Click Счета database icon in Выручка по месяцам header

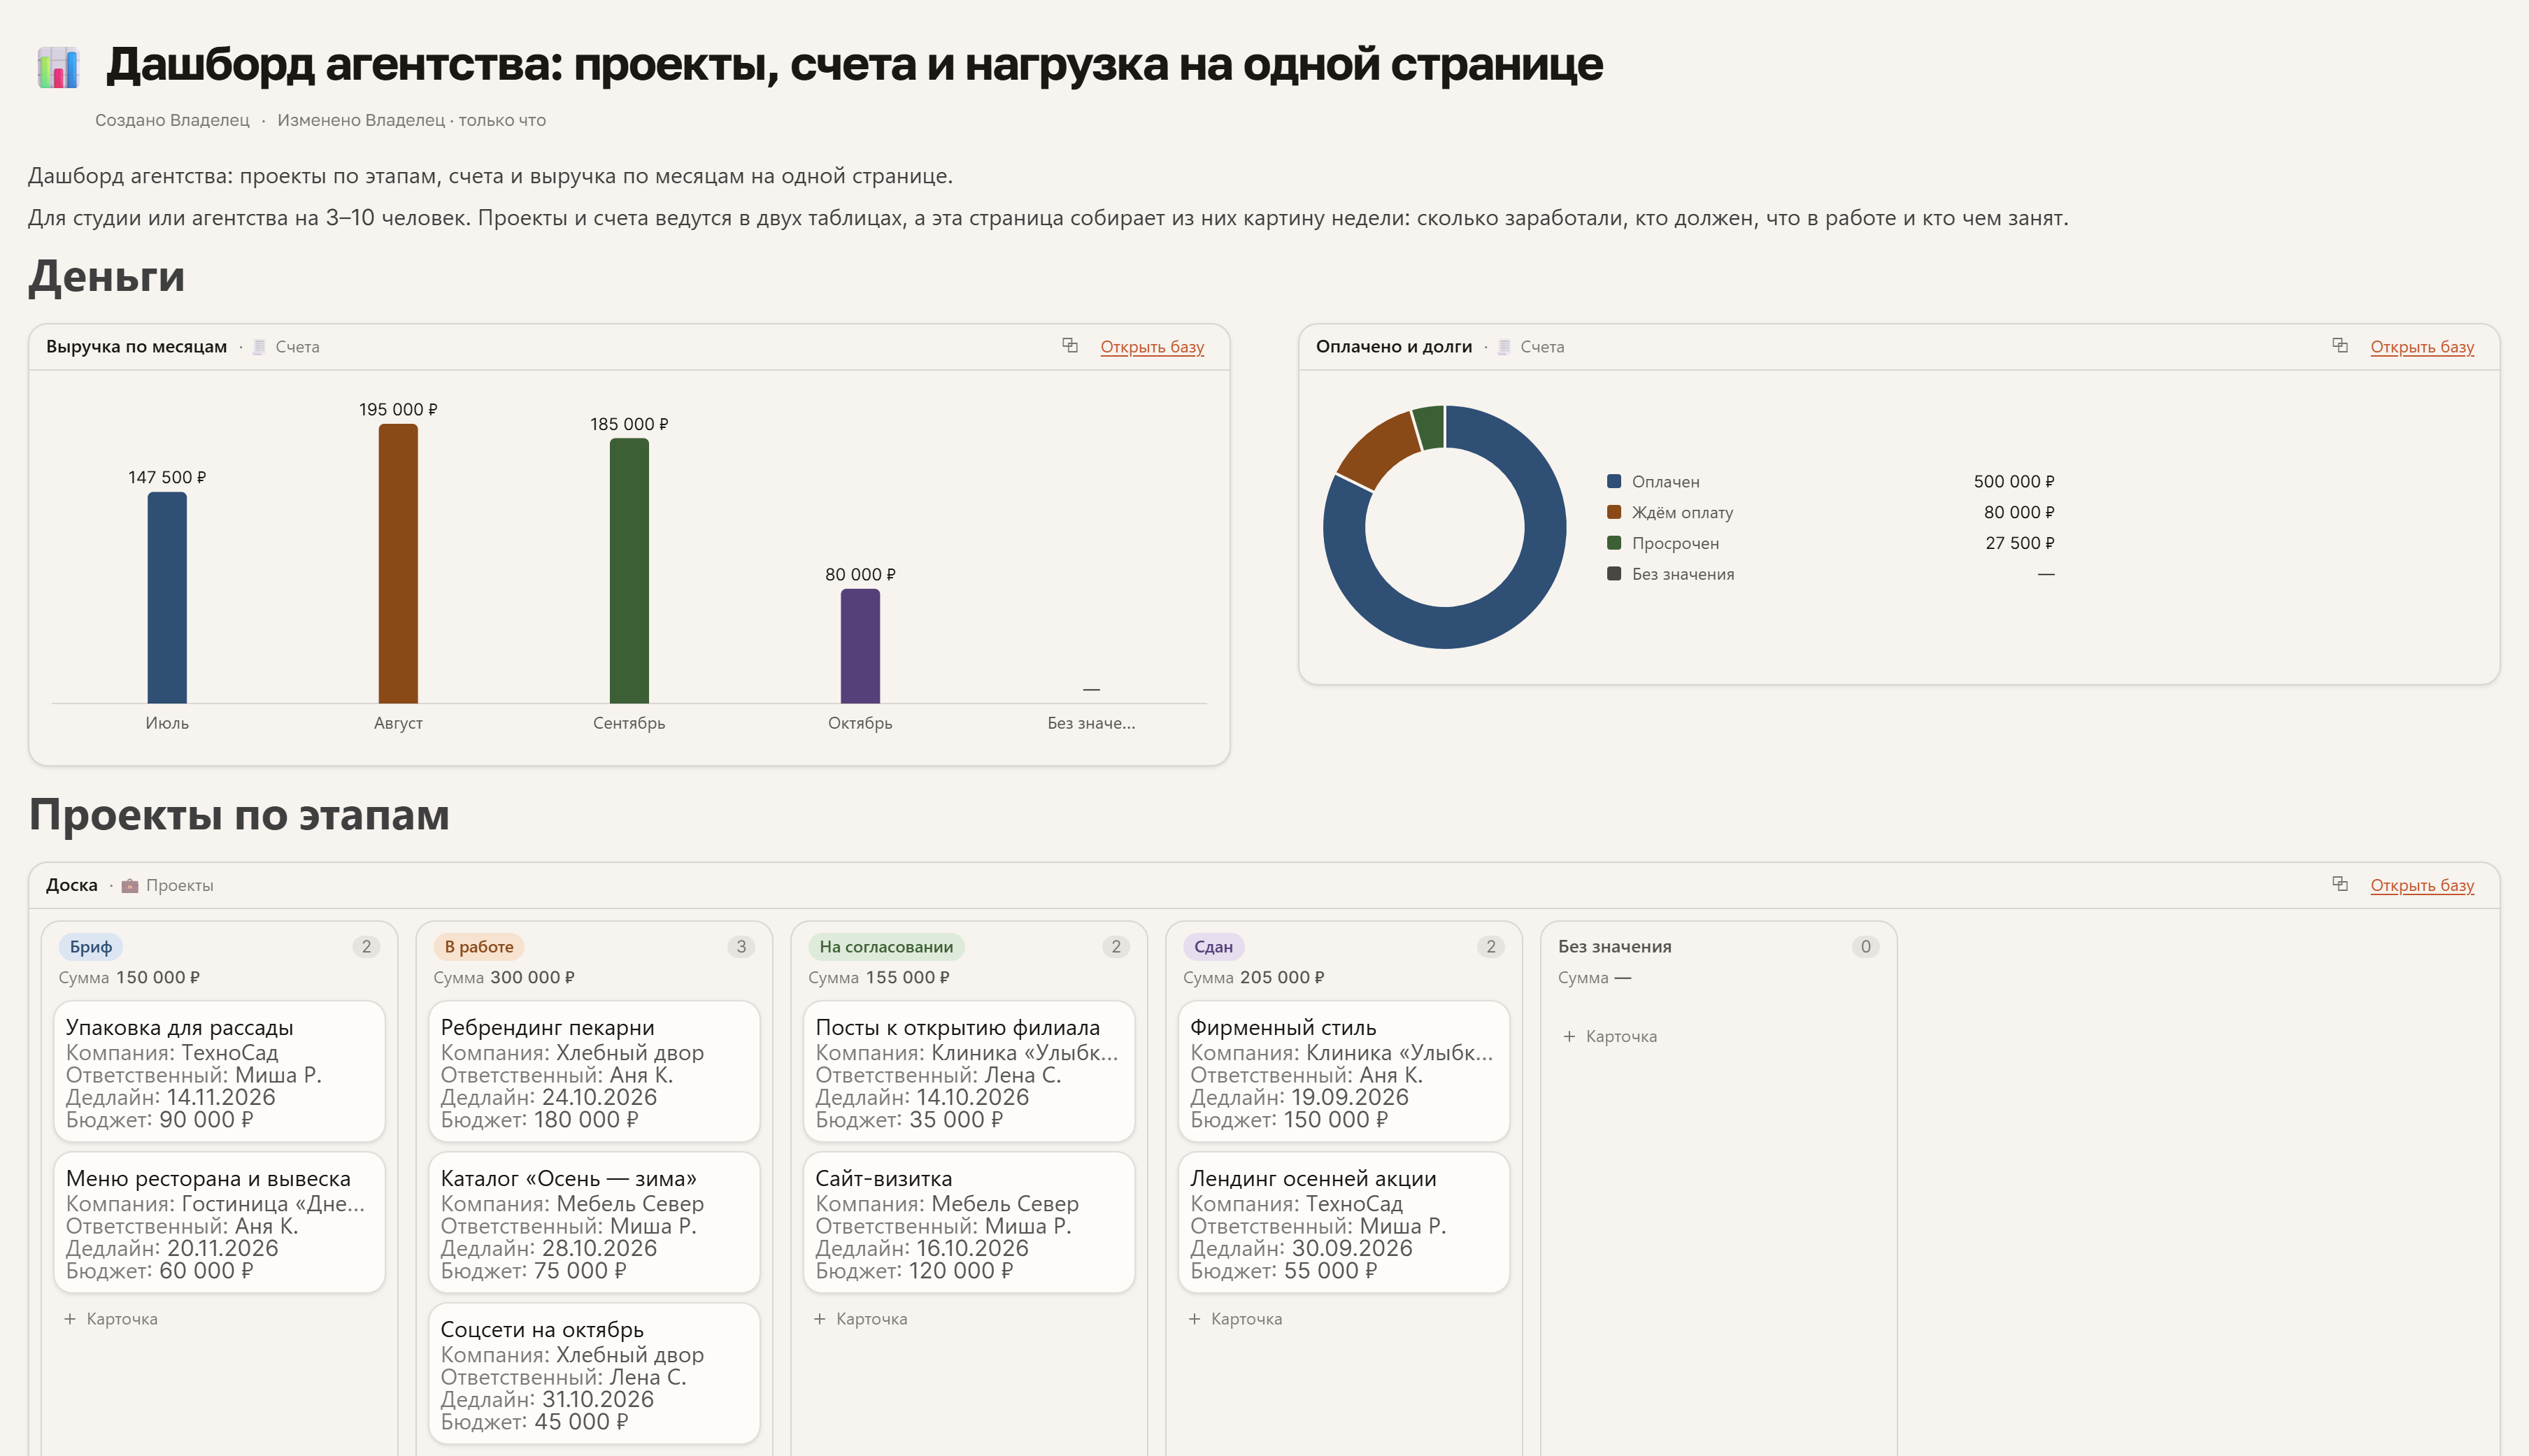[259, 347]
